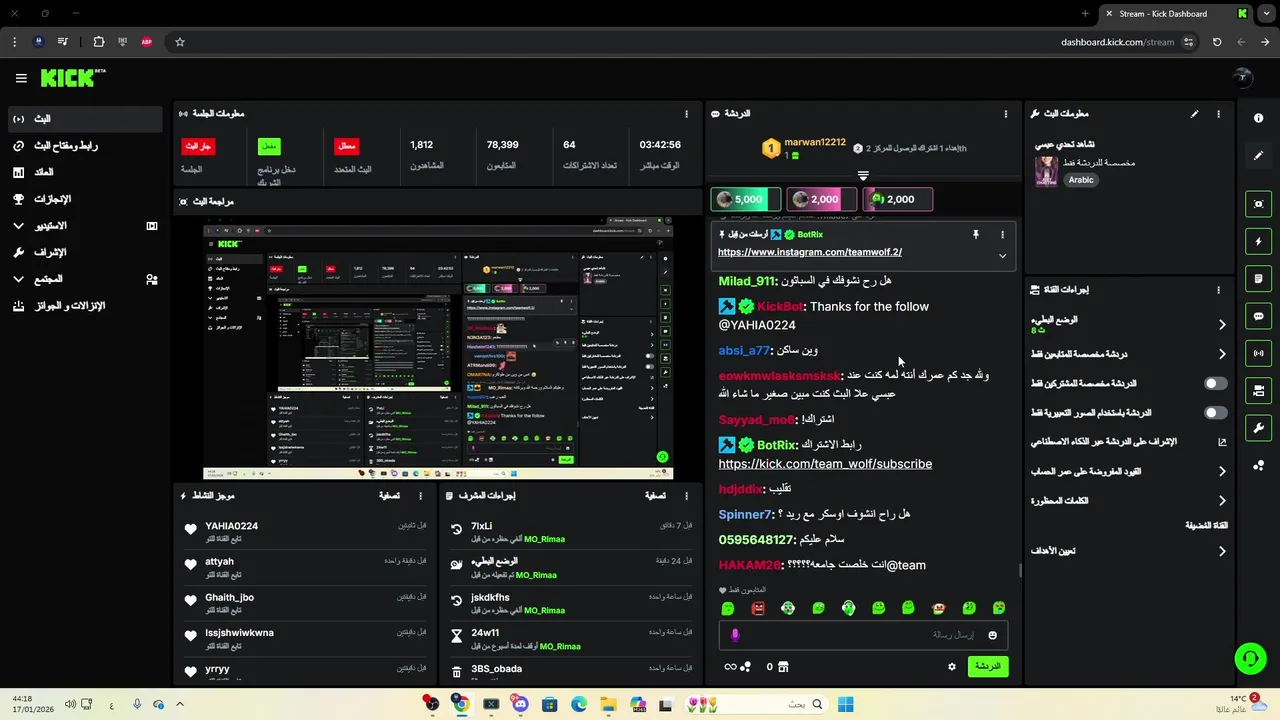Open Discord from the Windows taskbar
Screen dimensions: 1280x720
tap(520, 704)
